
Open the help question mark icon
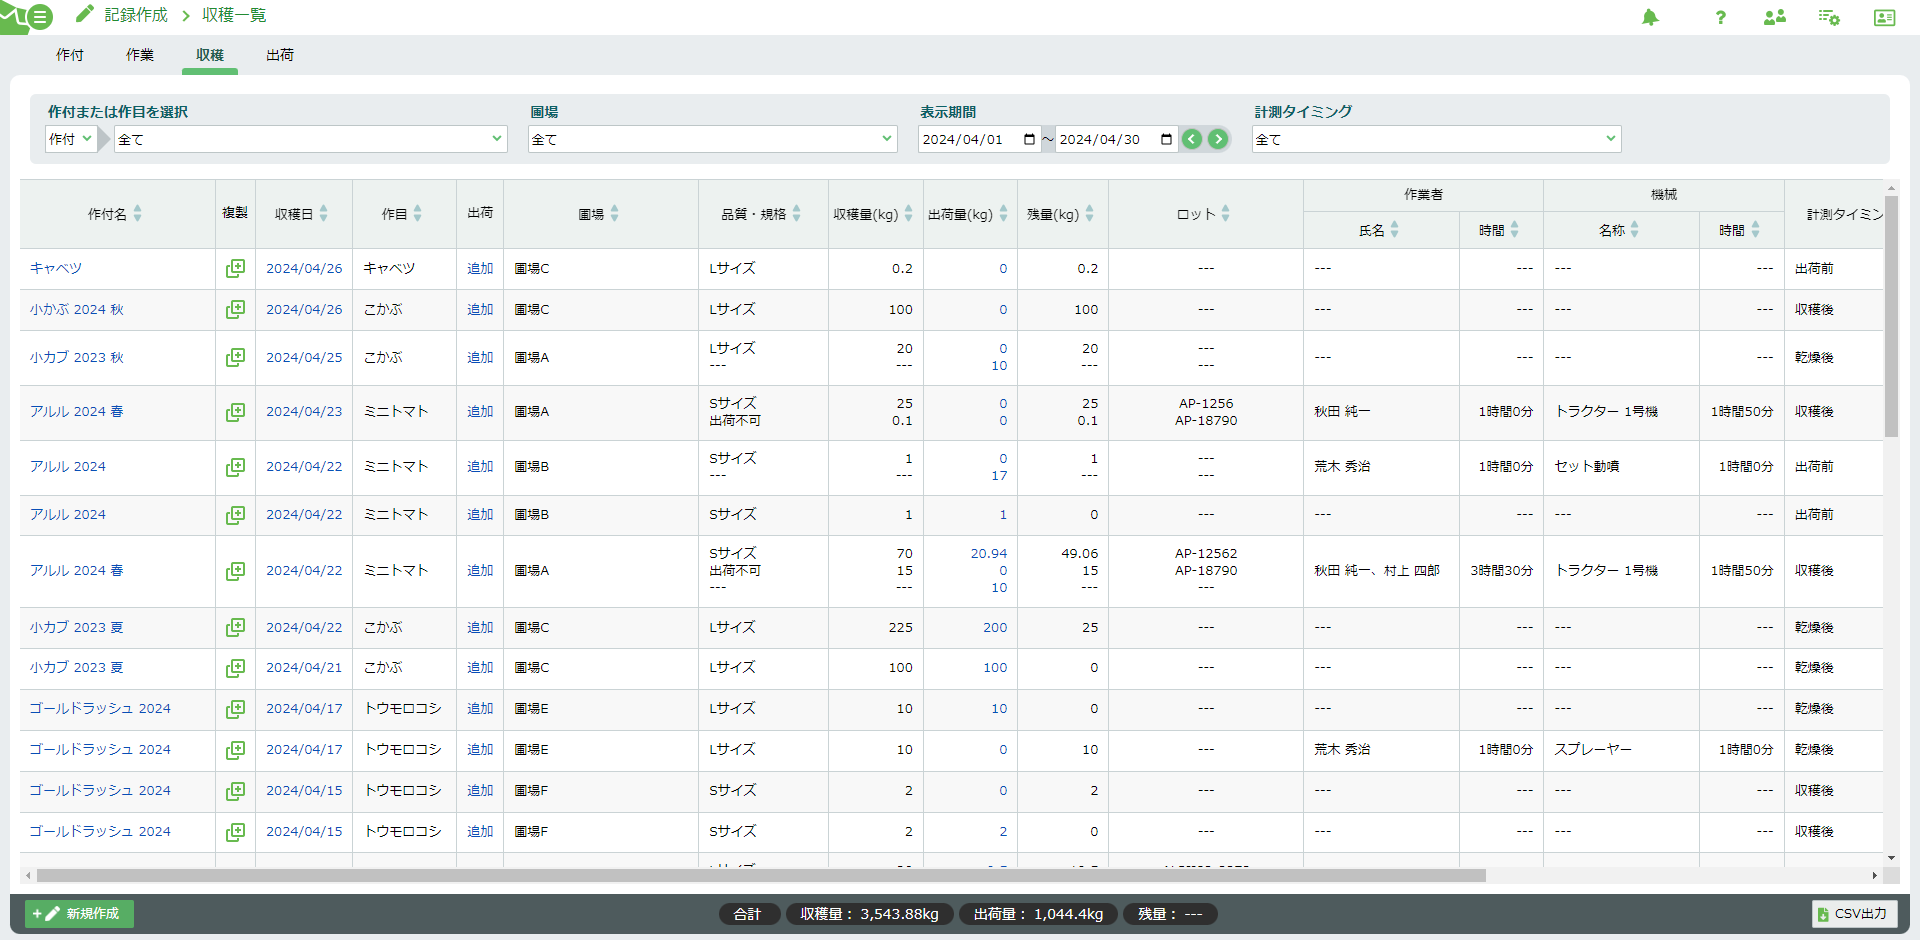(1720, 17)
